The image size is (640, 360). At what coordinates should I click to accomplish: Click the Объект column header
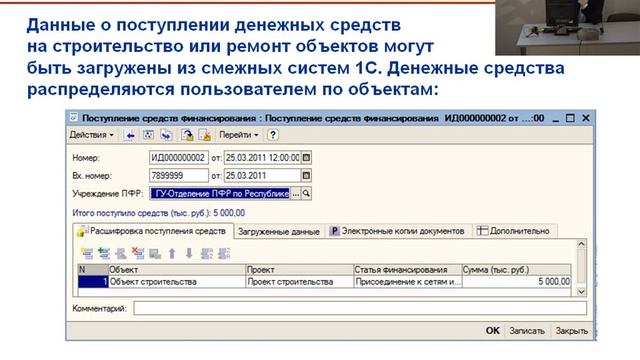pyautogui.click(x=177, y=270)
